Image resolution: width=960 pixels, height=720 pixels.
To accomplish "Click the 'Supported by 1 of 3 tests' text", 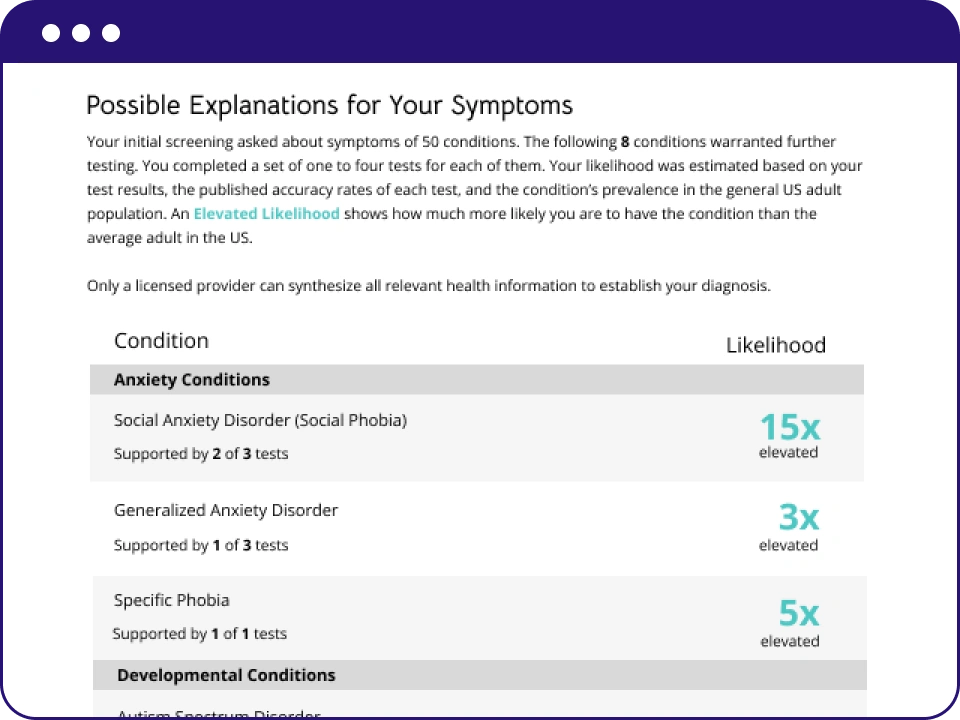I will click(x=201, y=545).
